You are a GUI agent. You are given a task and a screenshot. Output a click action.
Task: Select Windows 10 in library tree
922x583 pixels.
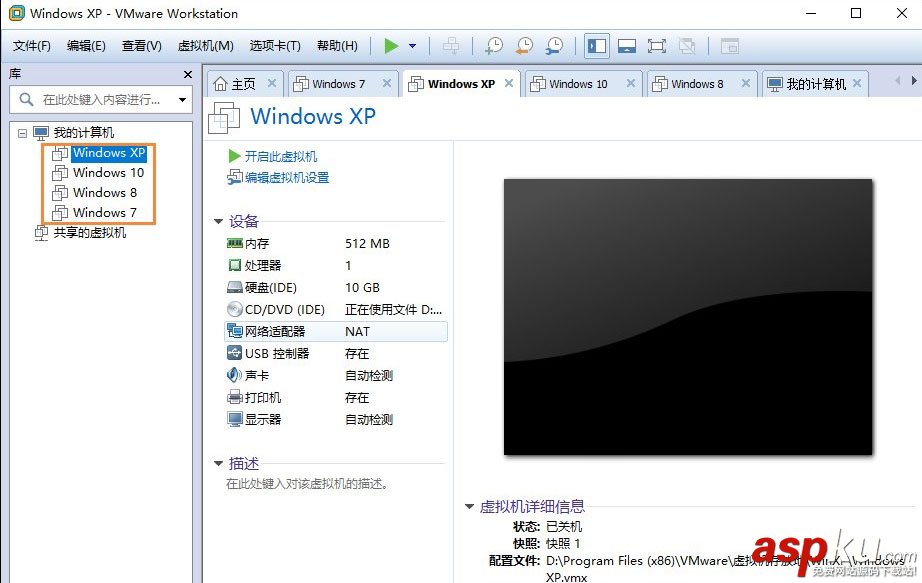(x=108, y=173)
